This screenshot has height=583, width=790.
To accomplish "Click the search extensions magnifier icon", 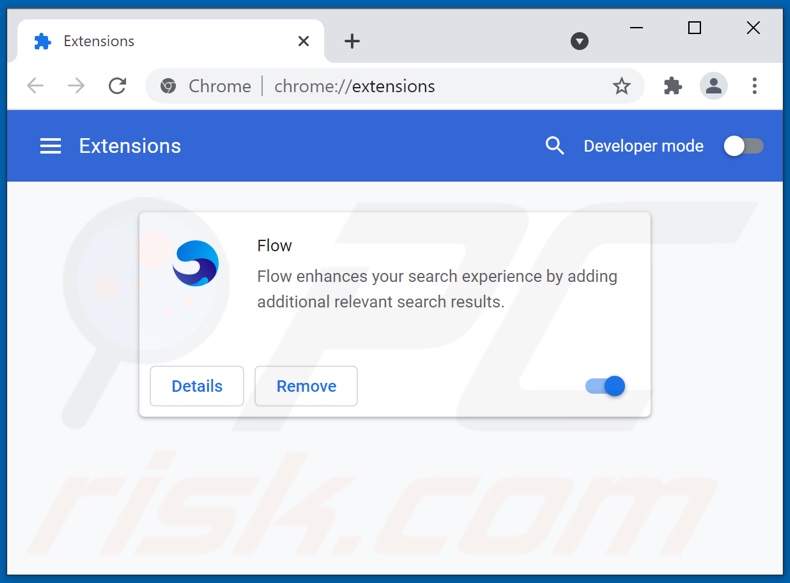I will [554, 146].
